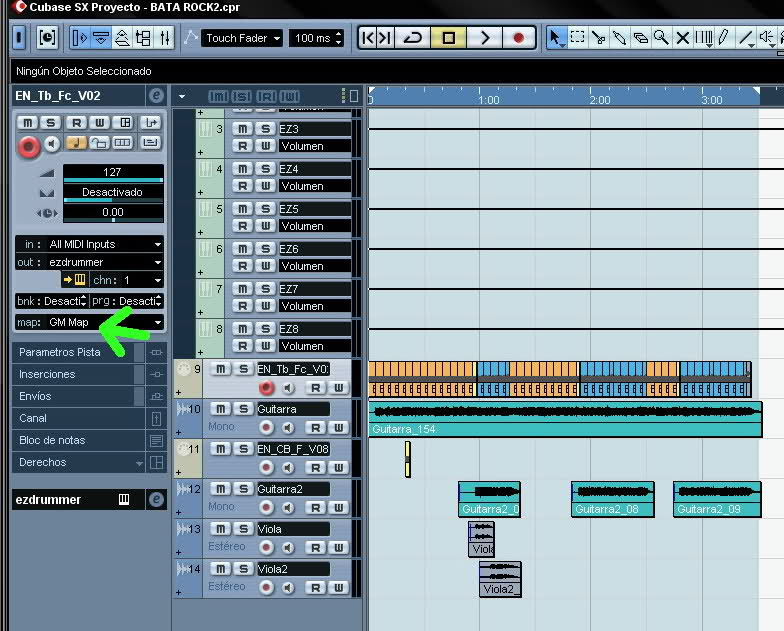Expand the Inserciones inspector section
Screen dimensions: 784x631
point(75,374)
